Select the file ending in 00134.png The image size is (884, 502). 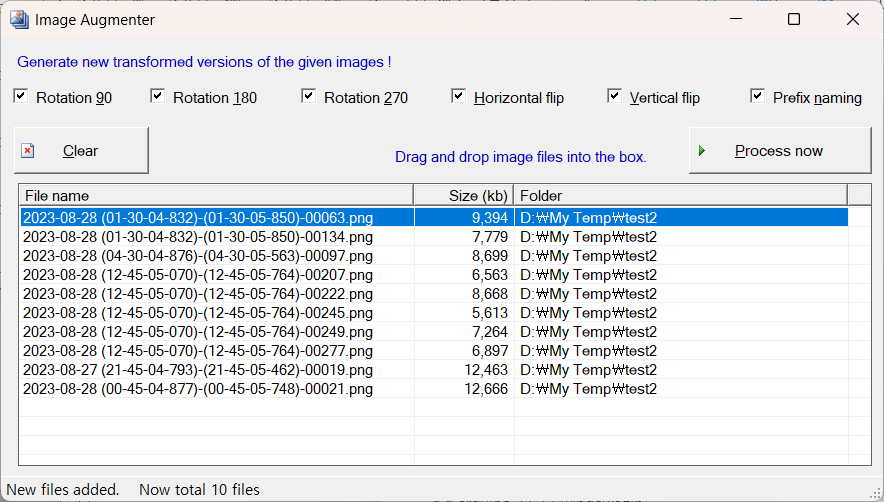[198, 236]
